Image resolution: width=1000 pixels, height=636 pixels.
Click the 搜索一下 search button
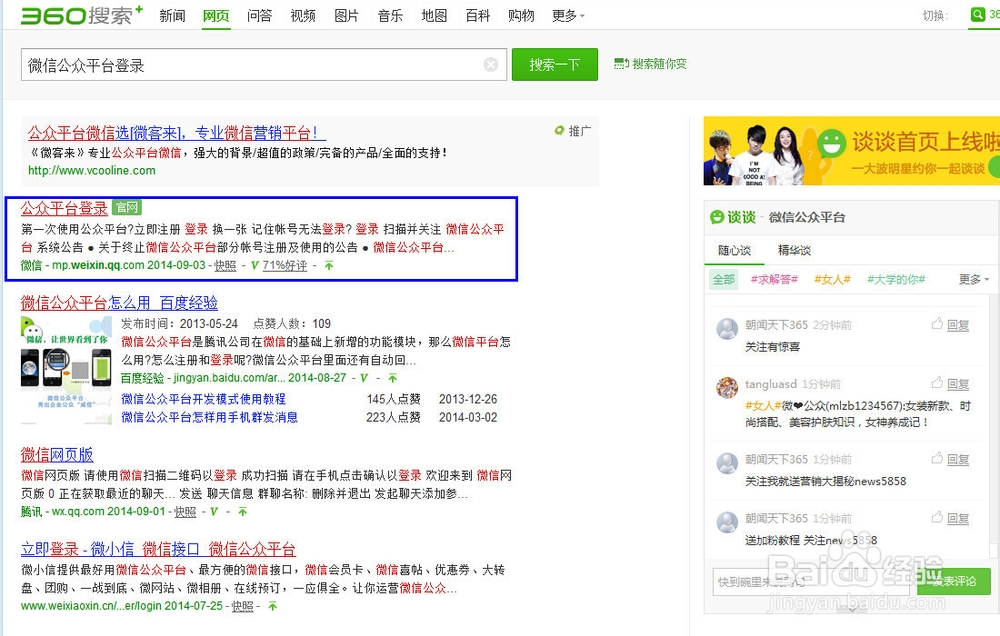[555, 63]
